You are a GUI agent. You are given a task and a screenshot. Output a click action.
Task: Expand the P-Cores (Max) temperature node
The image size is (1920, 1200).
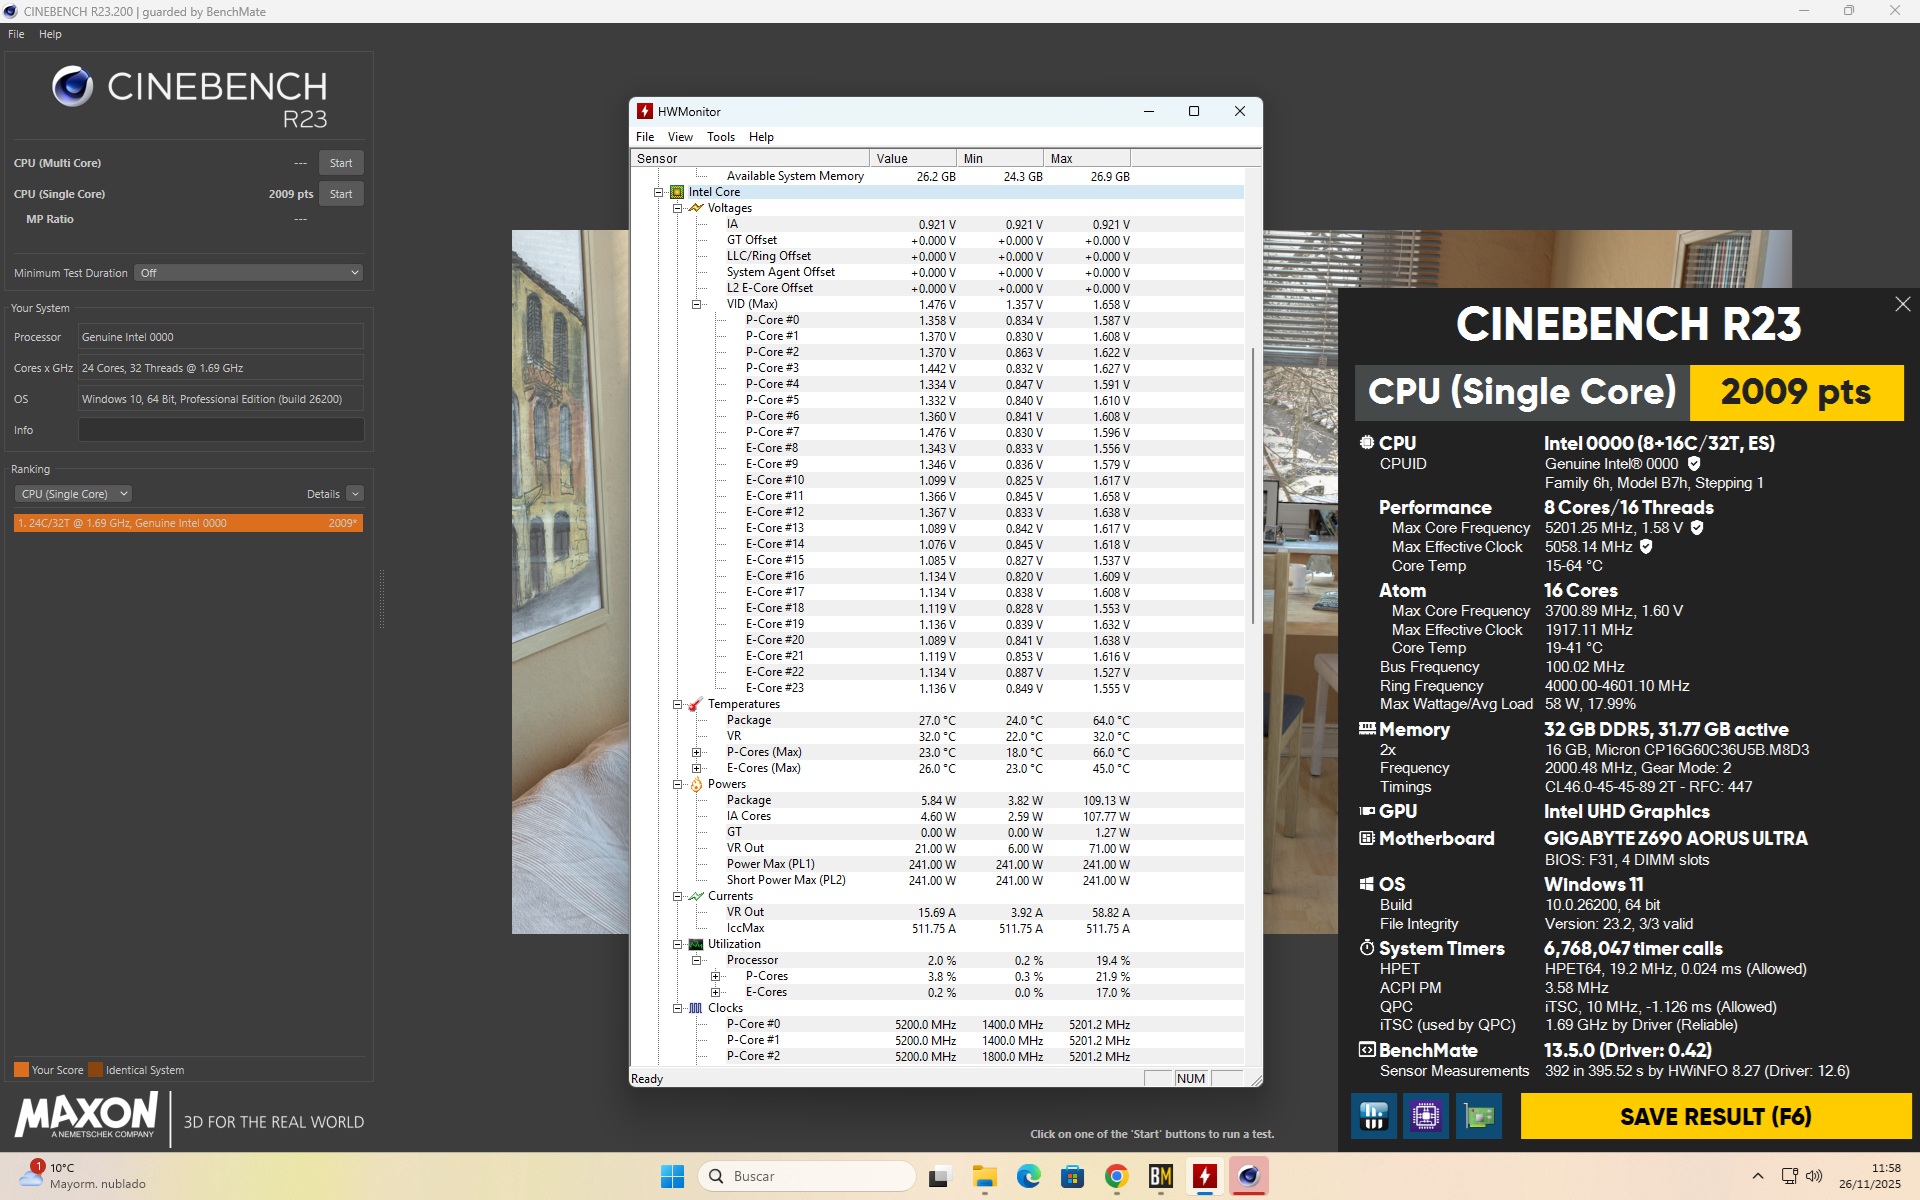coord(697,752)
